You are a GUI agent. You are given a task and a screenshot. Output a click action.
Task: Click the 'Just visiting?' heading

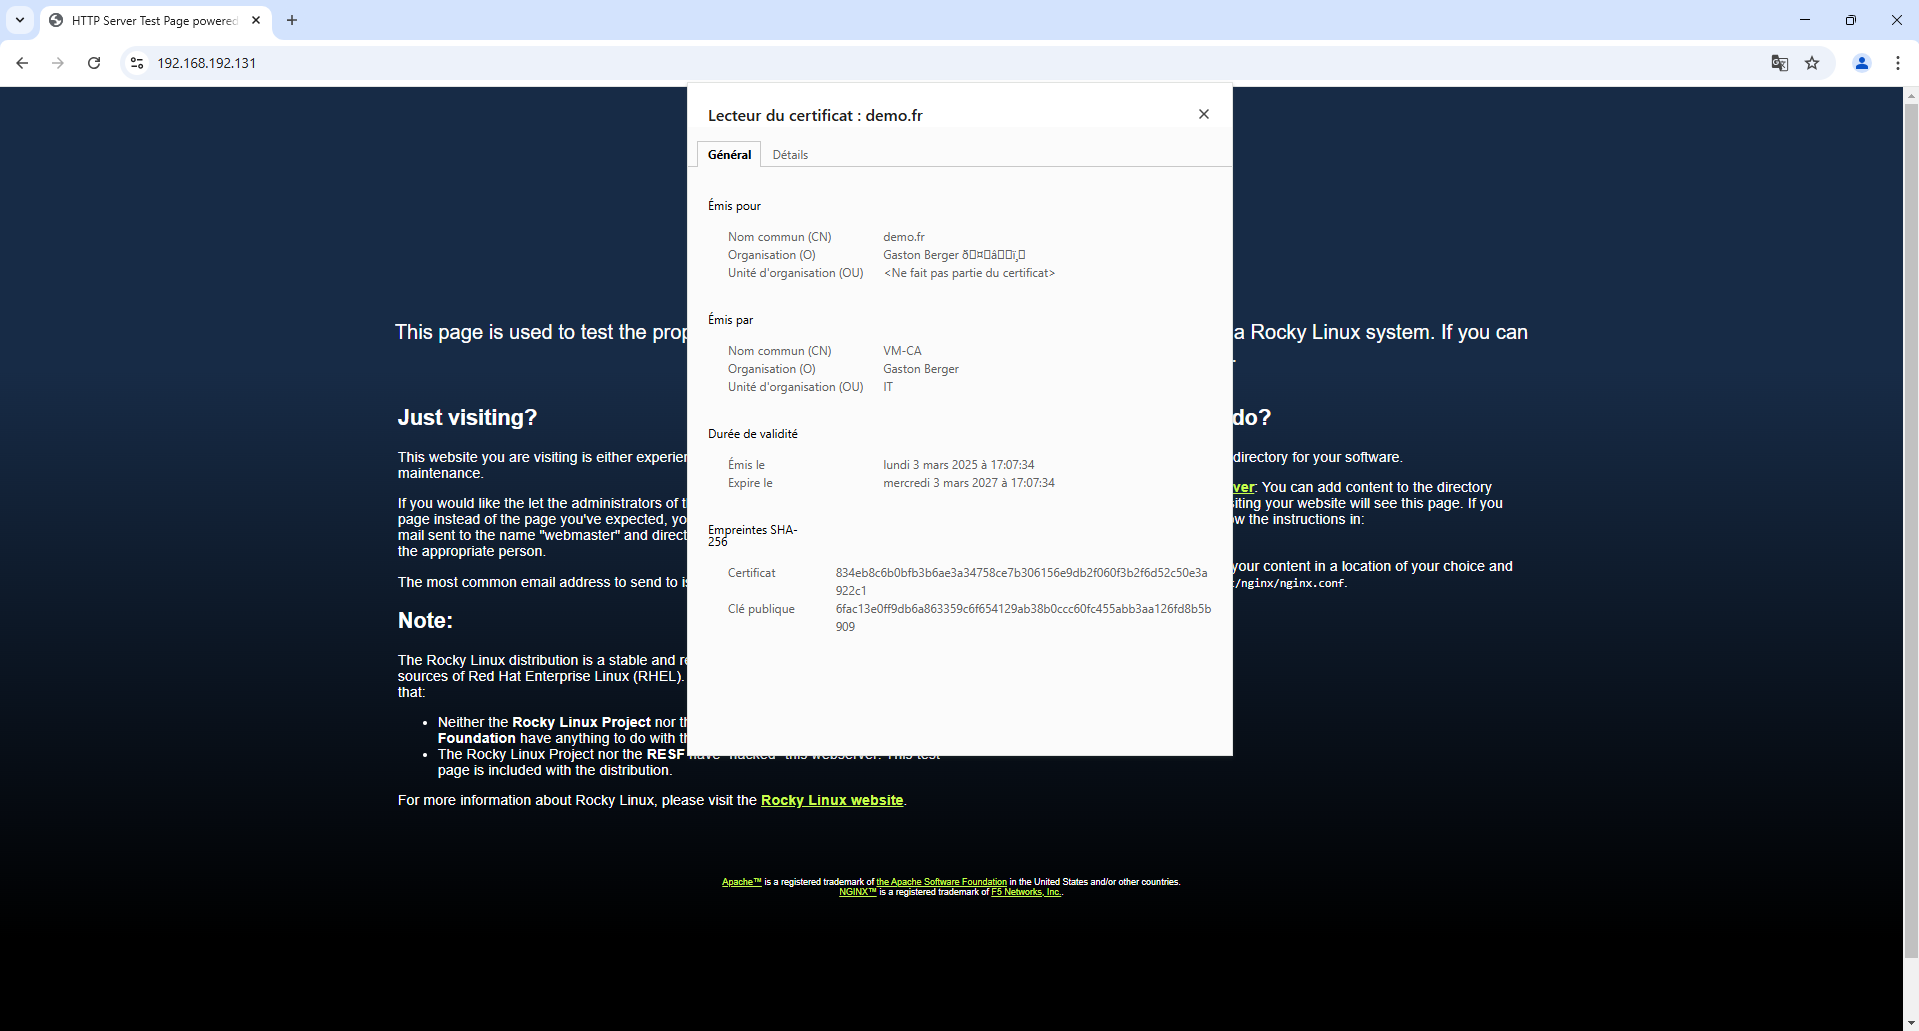(467, 417)
